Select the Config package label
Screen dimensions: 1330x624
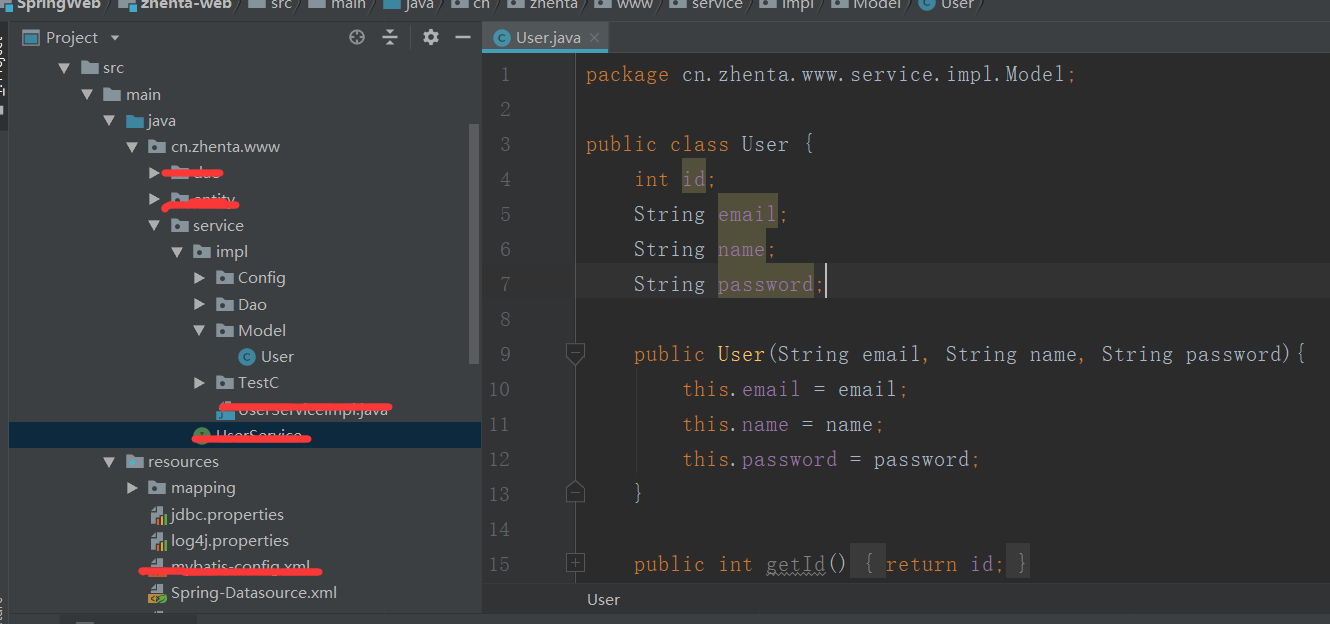pos(262,278)
